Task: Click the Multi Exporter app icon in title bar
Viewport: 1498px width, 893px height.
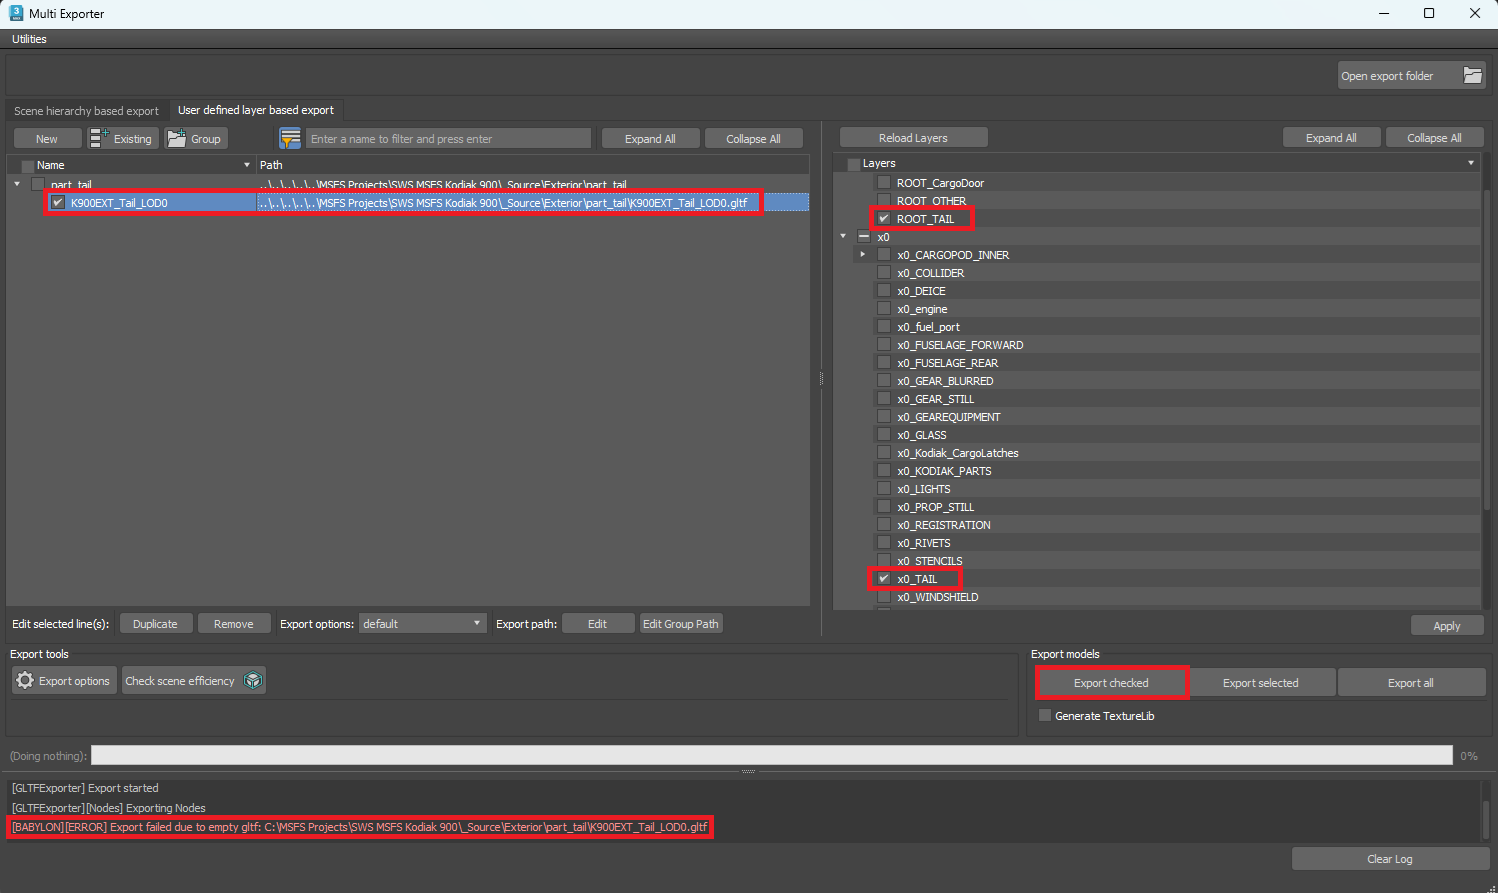Action: click(x=15, y=13)
